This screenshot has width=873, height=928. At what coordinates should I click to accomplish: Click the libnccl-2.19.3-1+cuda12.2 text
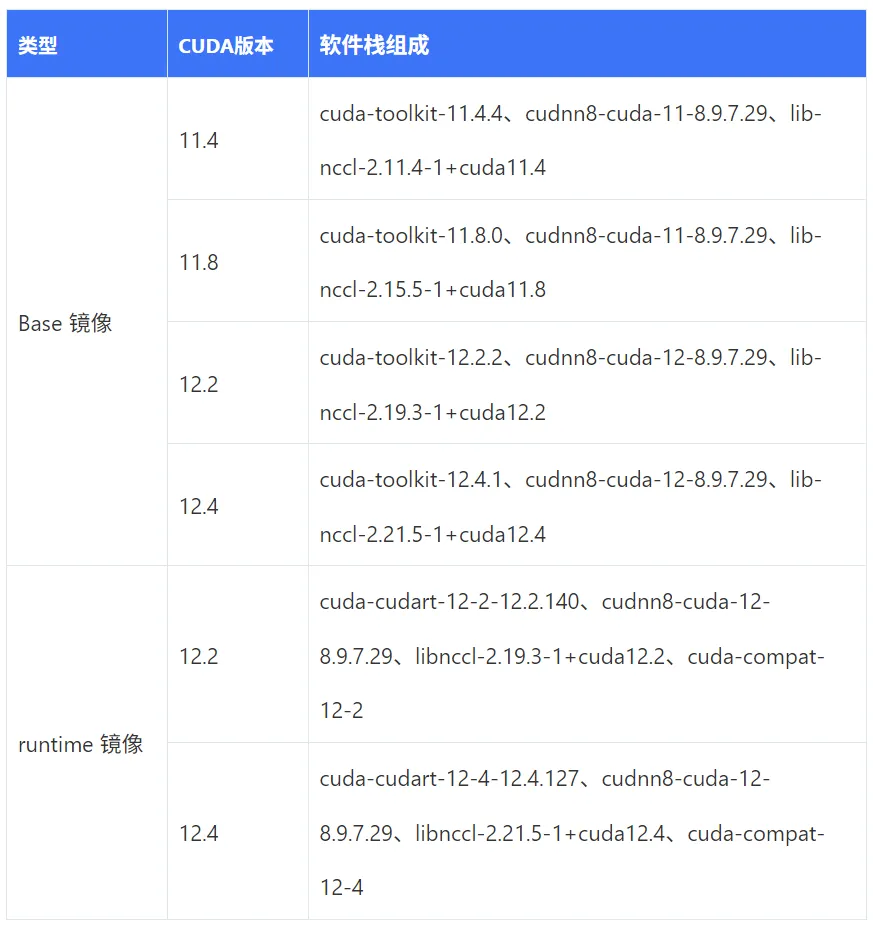(x=540, y=656)
